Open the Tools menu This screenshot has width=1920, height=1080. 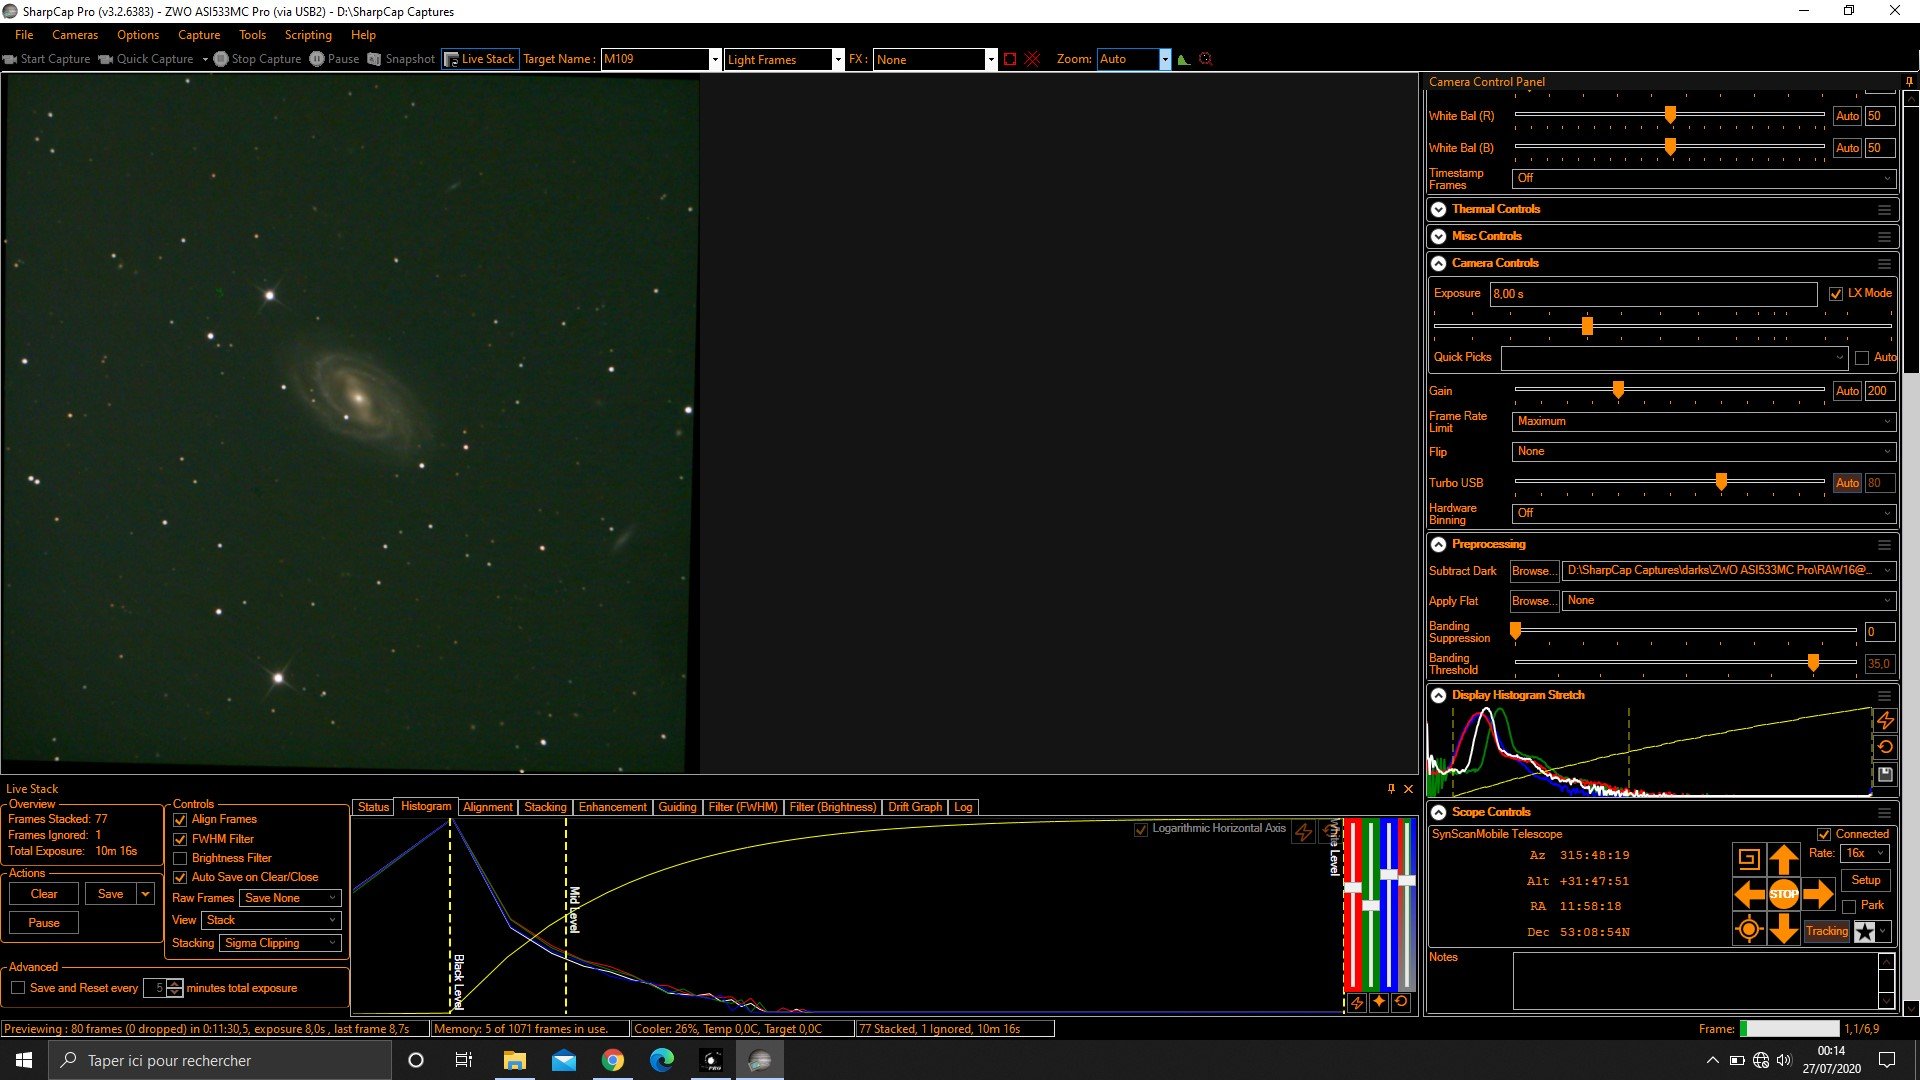click(x=252, y=35)
